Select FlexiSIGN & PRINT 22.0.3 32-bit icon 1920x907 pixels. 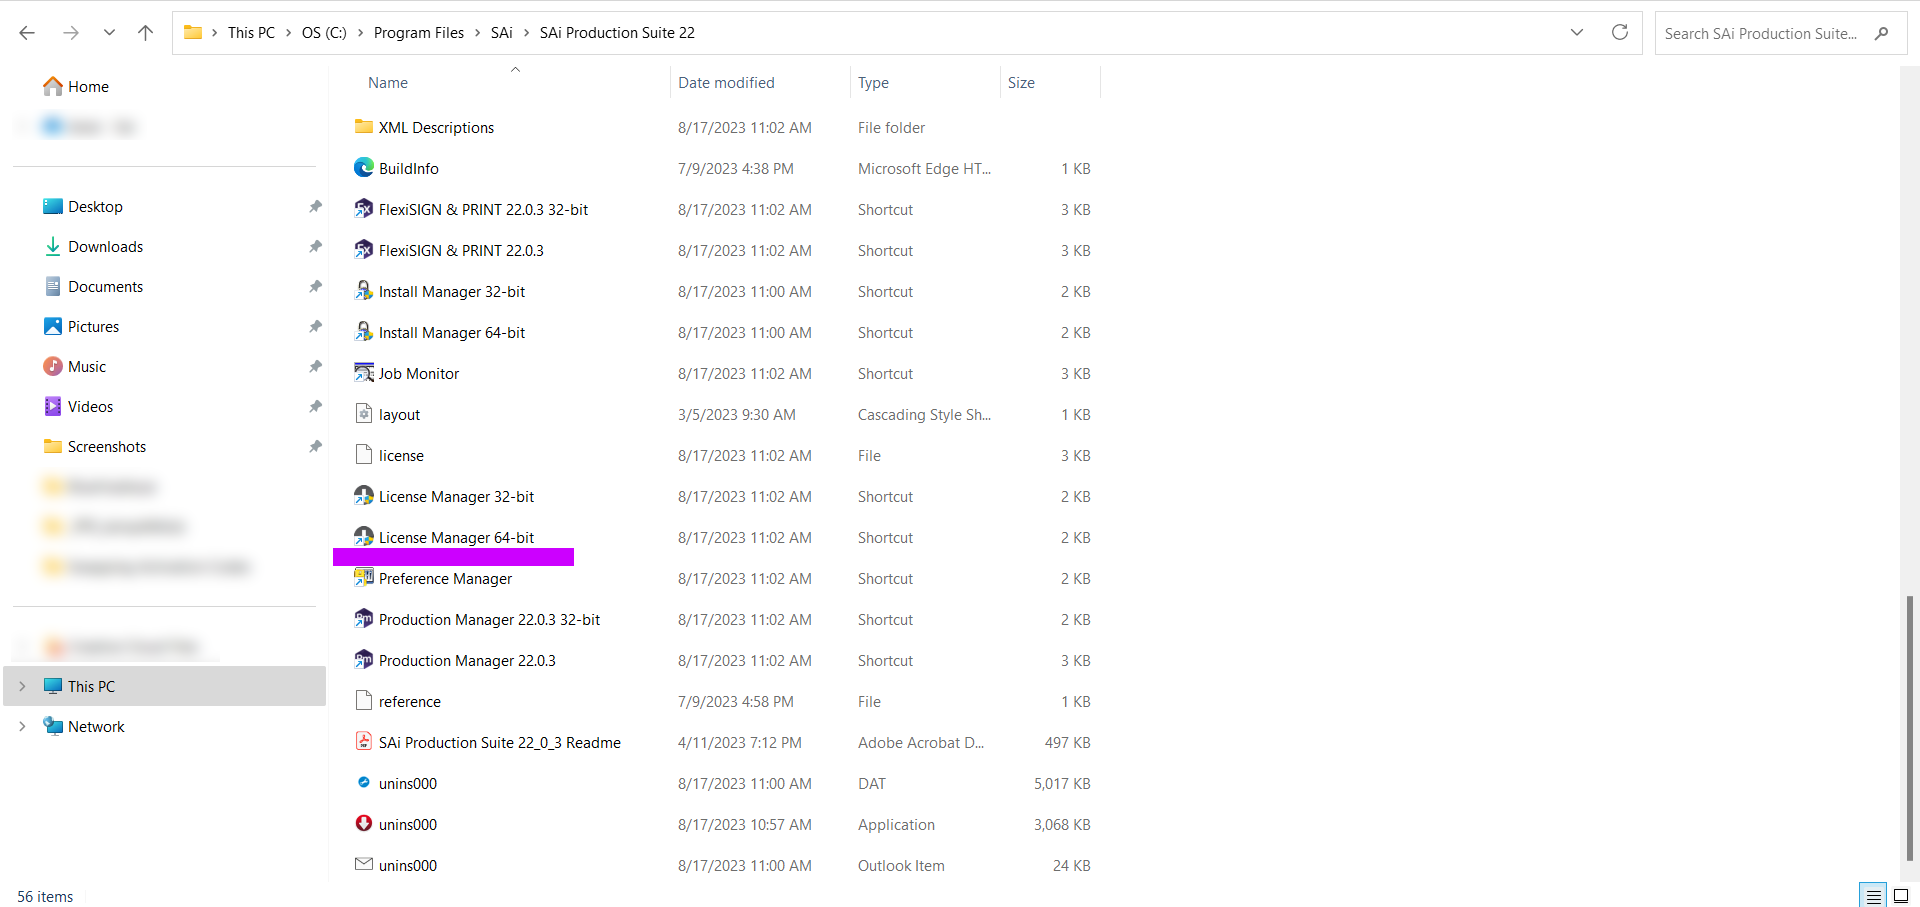click(x=364, y=209)
